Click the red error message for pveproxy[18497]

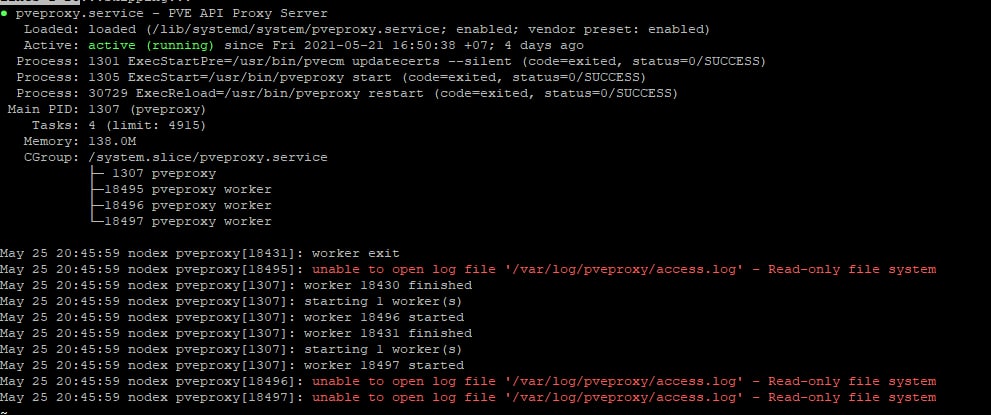coord(623,397)
